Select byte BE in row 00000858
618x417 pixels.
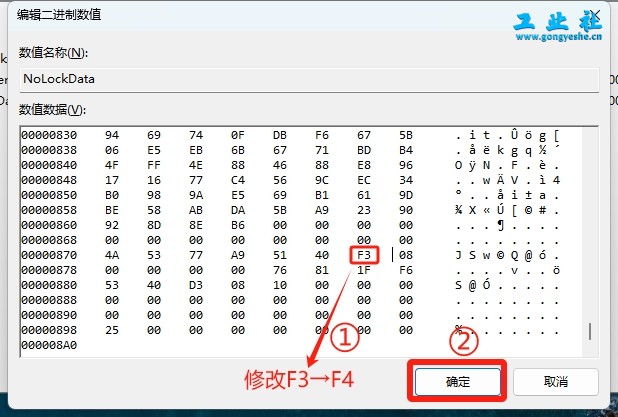pyautogui.click(x=112, y=210)
